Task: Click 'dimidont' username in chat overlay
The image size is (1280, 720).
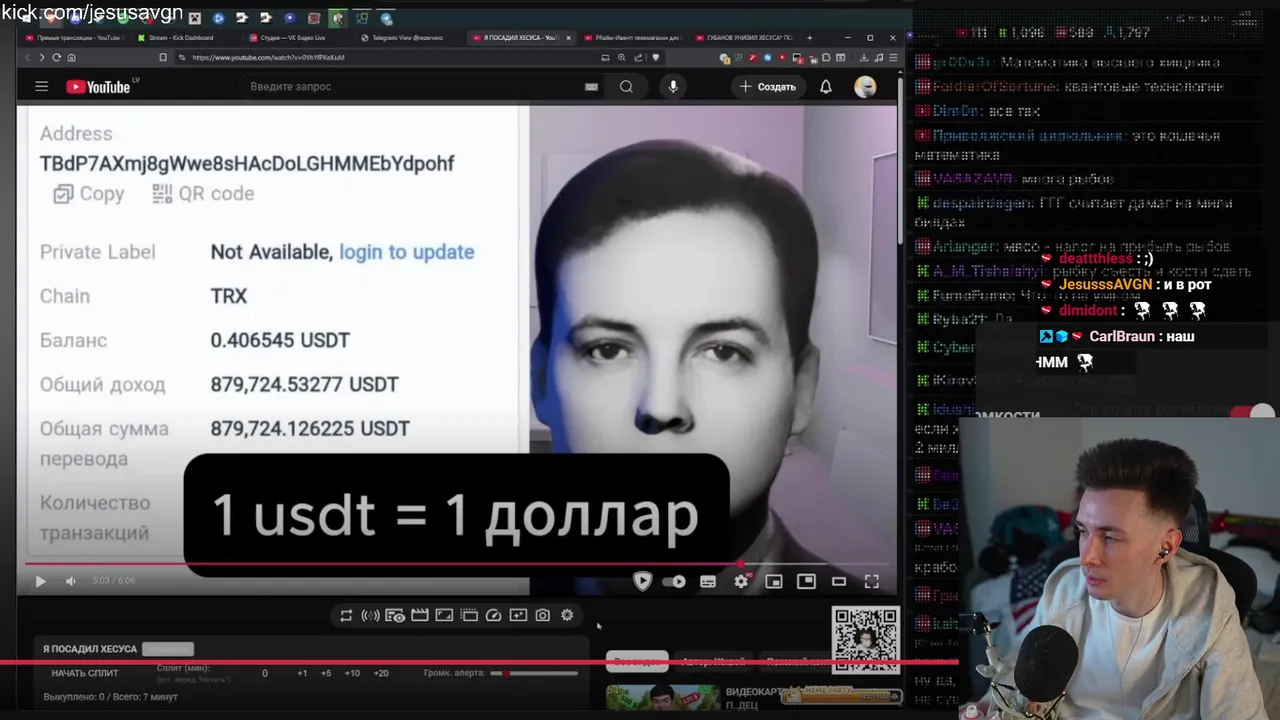Action: [x=1088, y=311]
